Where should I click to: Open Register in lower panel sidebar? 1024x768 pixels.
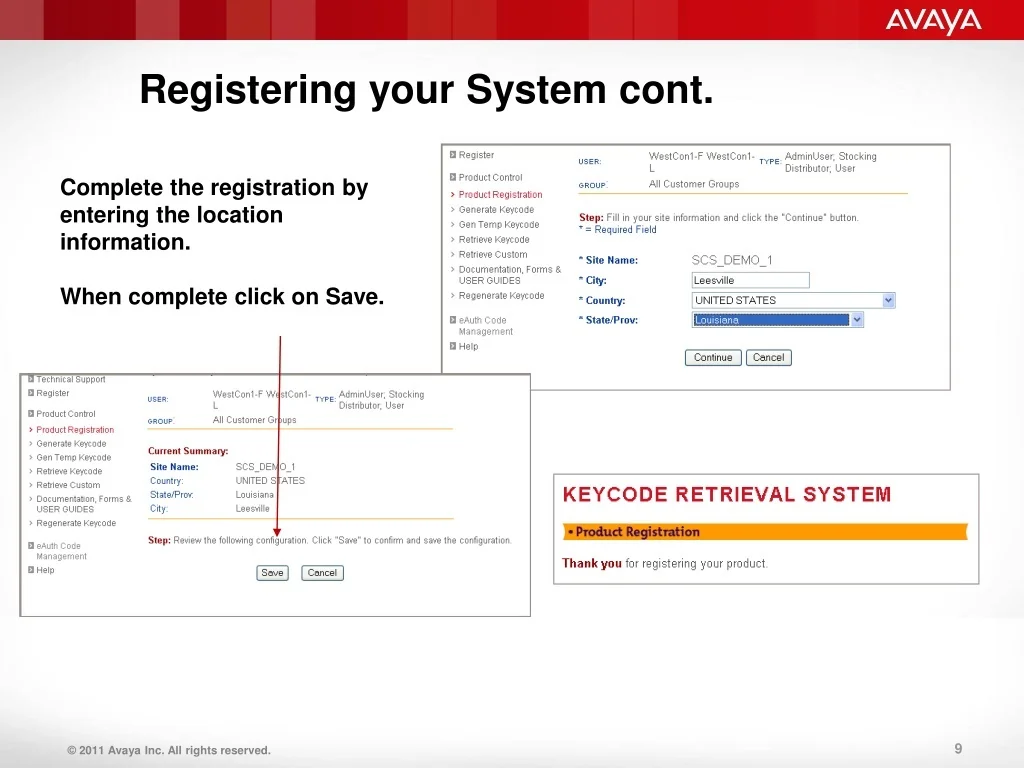53,392
